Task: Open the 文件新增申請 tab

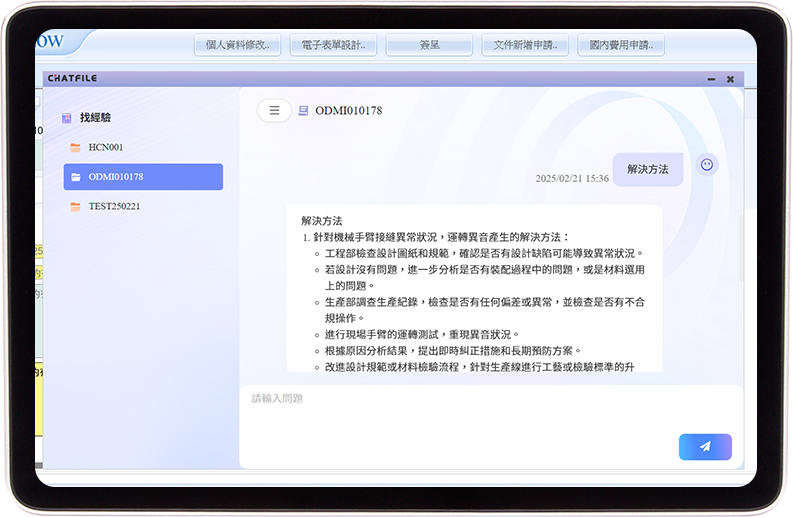Action: pyautogui.click(x=525, y=45)
